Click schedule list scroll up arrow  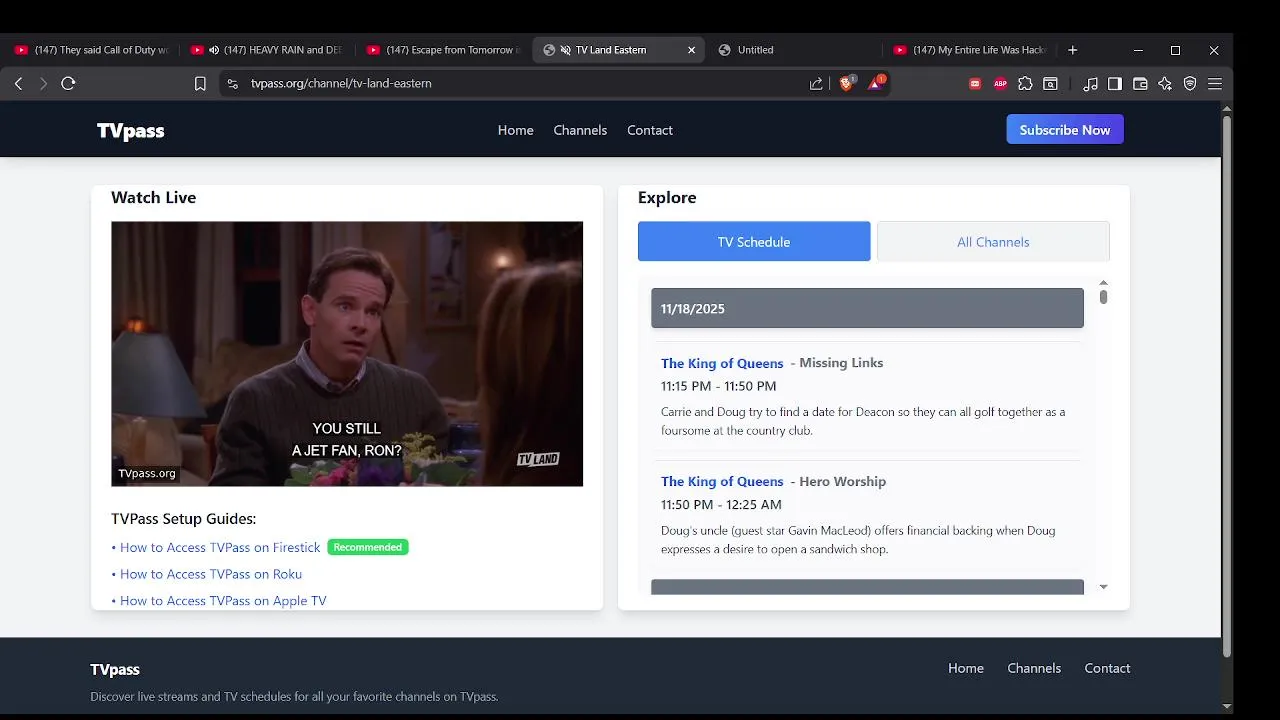point(1103,283)
